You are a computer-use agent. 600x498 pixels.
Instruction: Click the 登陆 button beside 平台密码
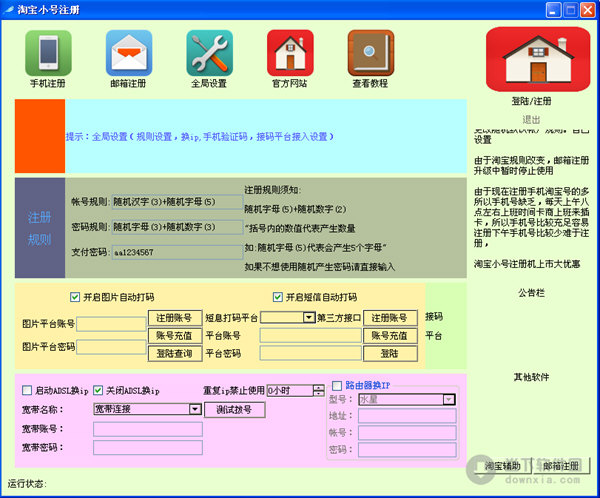click(x=390, y=354)
